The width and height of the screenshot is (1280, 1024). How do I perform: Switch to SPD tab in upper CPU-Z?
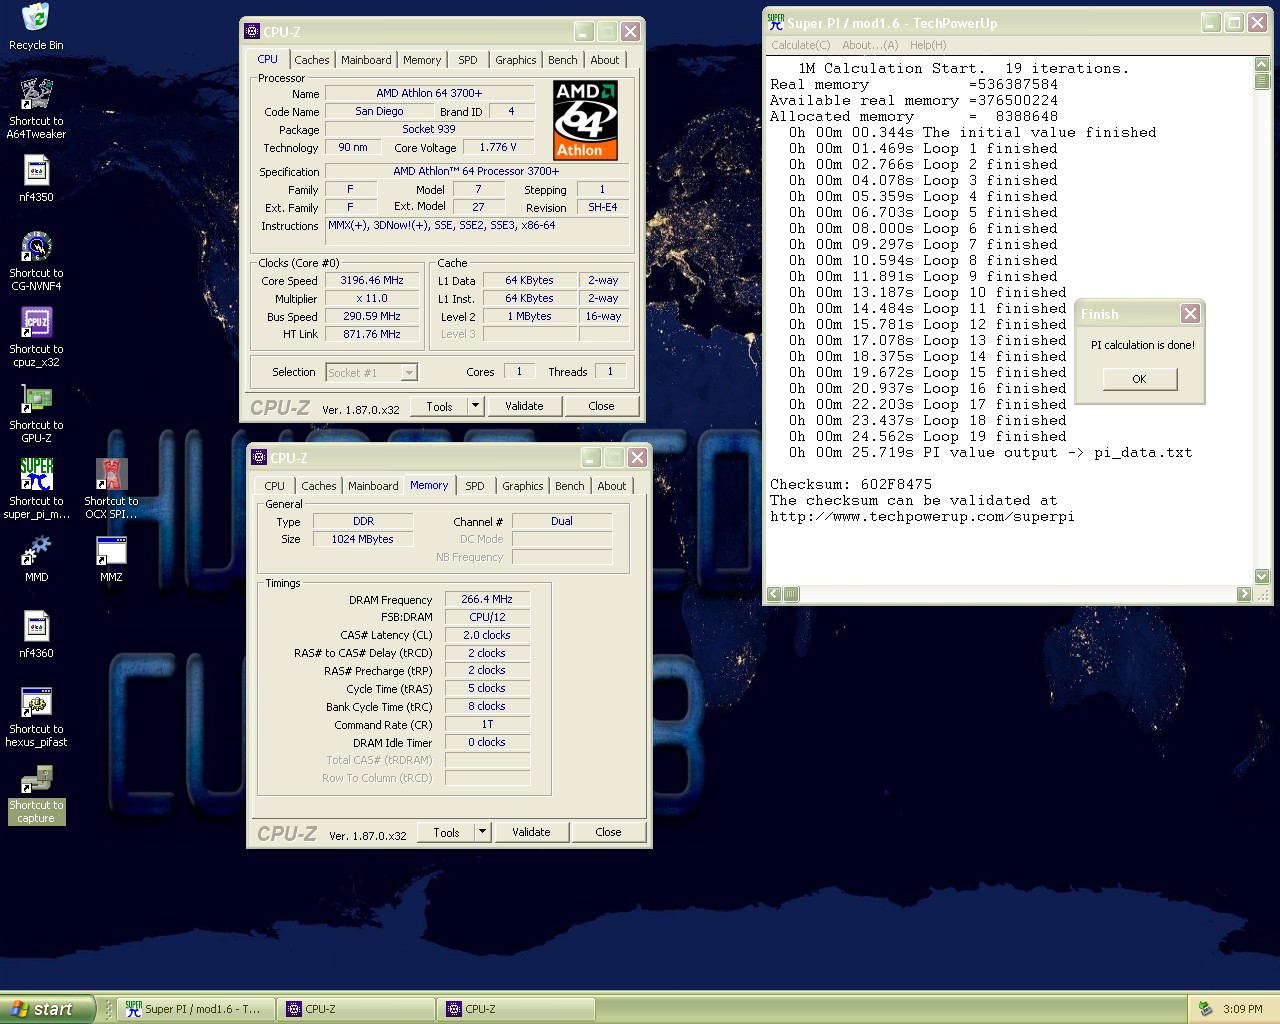[x=468, y=60]
